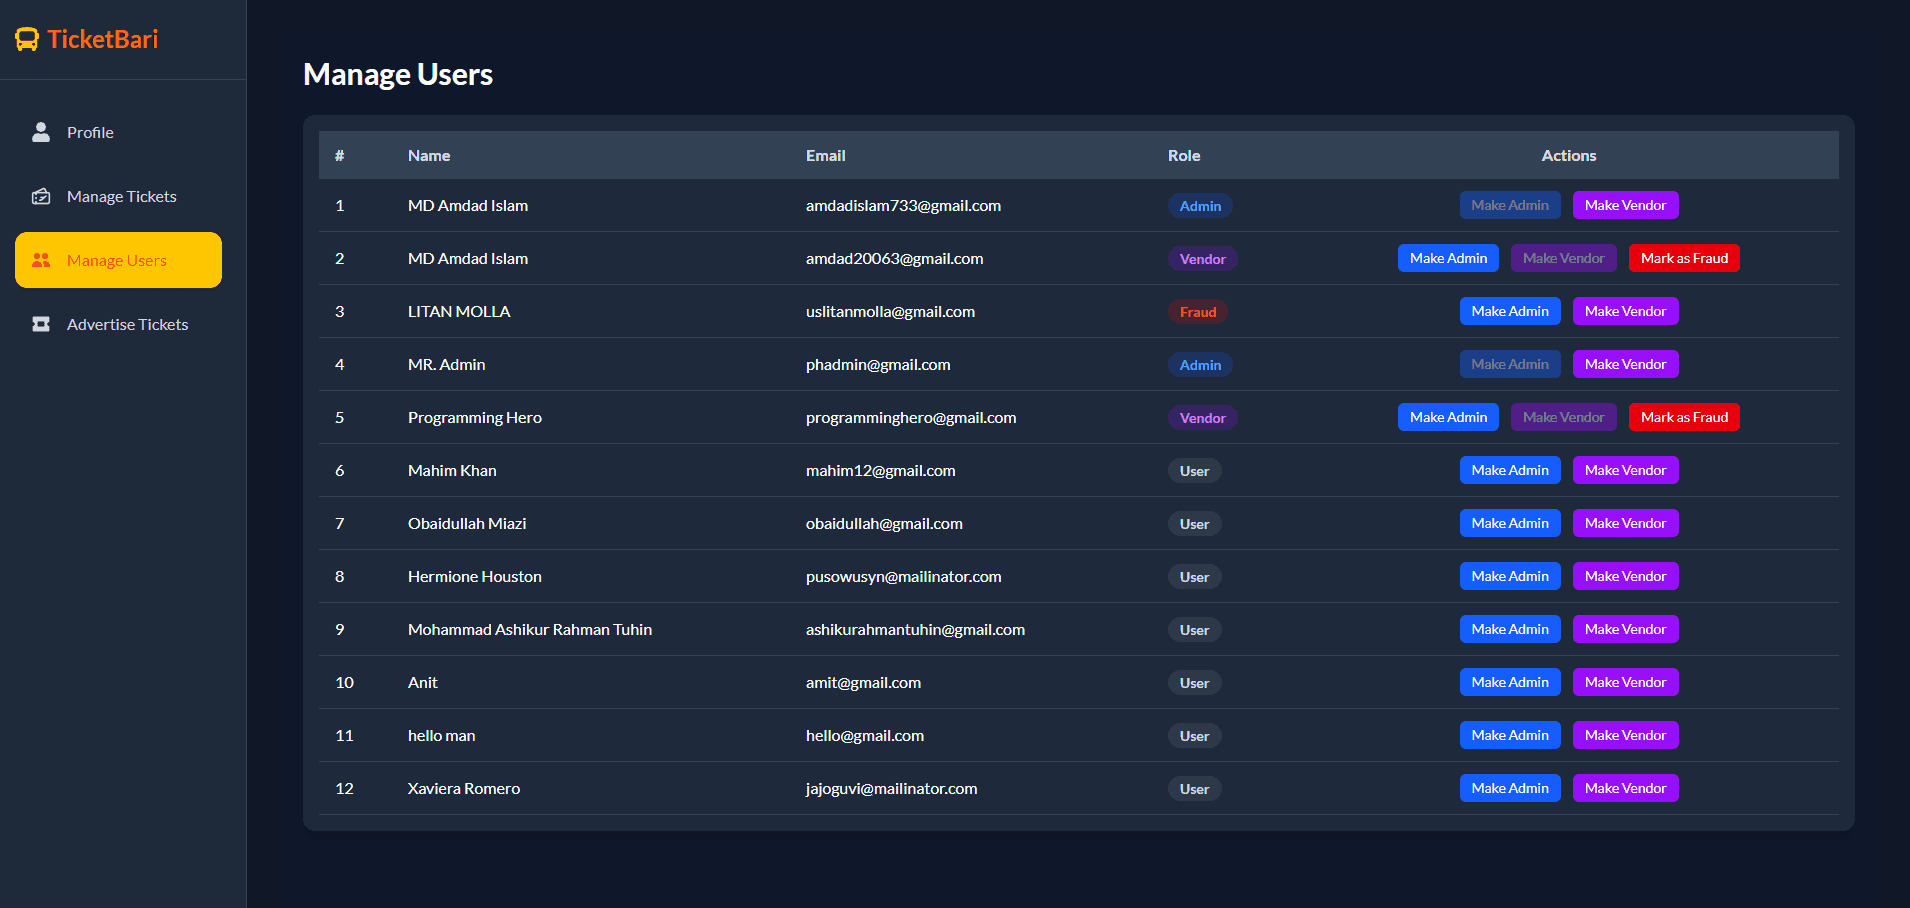The height and width of the screenshot is (908, 1910).
Task: Open Manage Tickets from the sidebar
Action: (x=118, y=196)
